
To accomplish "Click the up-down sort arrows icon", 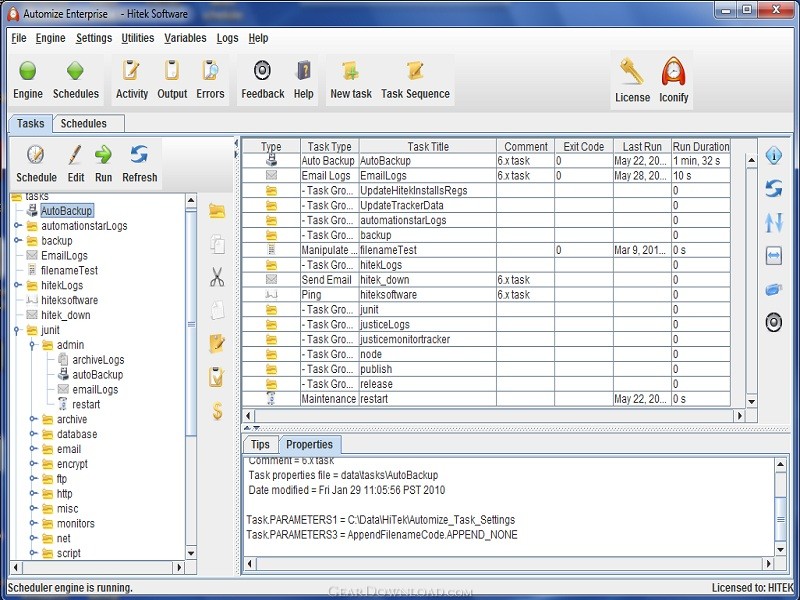I will pyautogui.click(x=773, y=222).
